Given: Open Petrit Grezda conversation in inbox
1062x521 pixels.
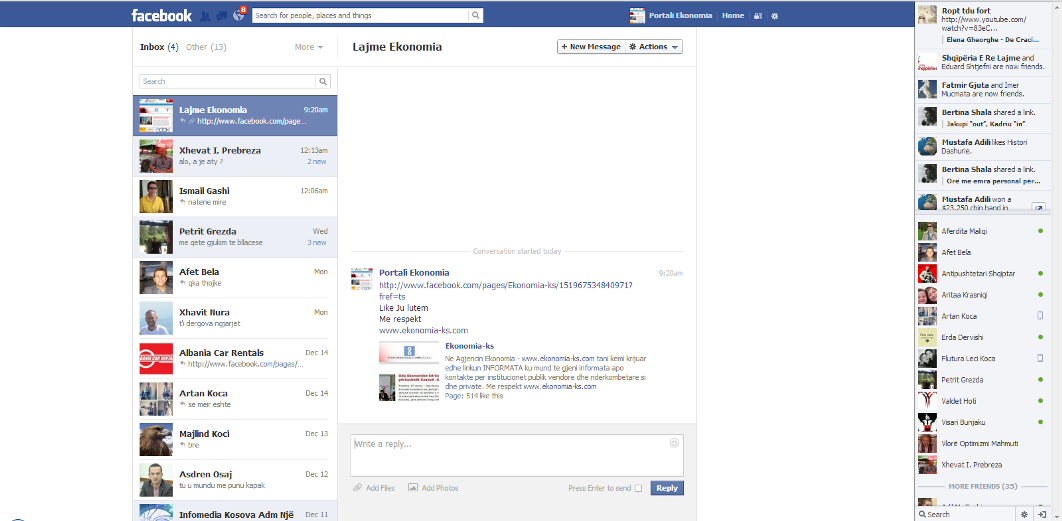Looking at the screenshot, I should [x=235, y=237].
